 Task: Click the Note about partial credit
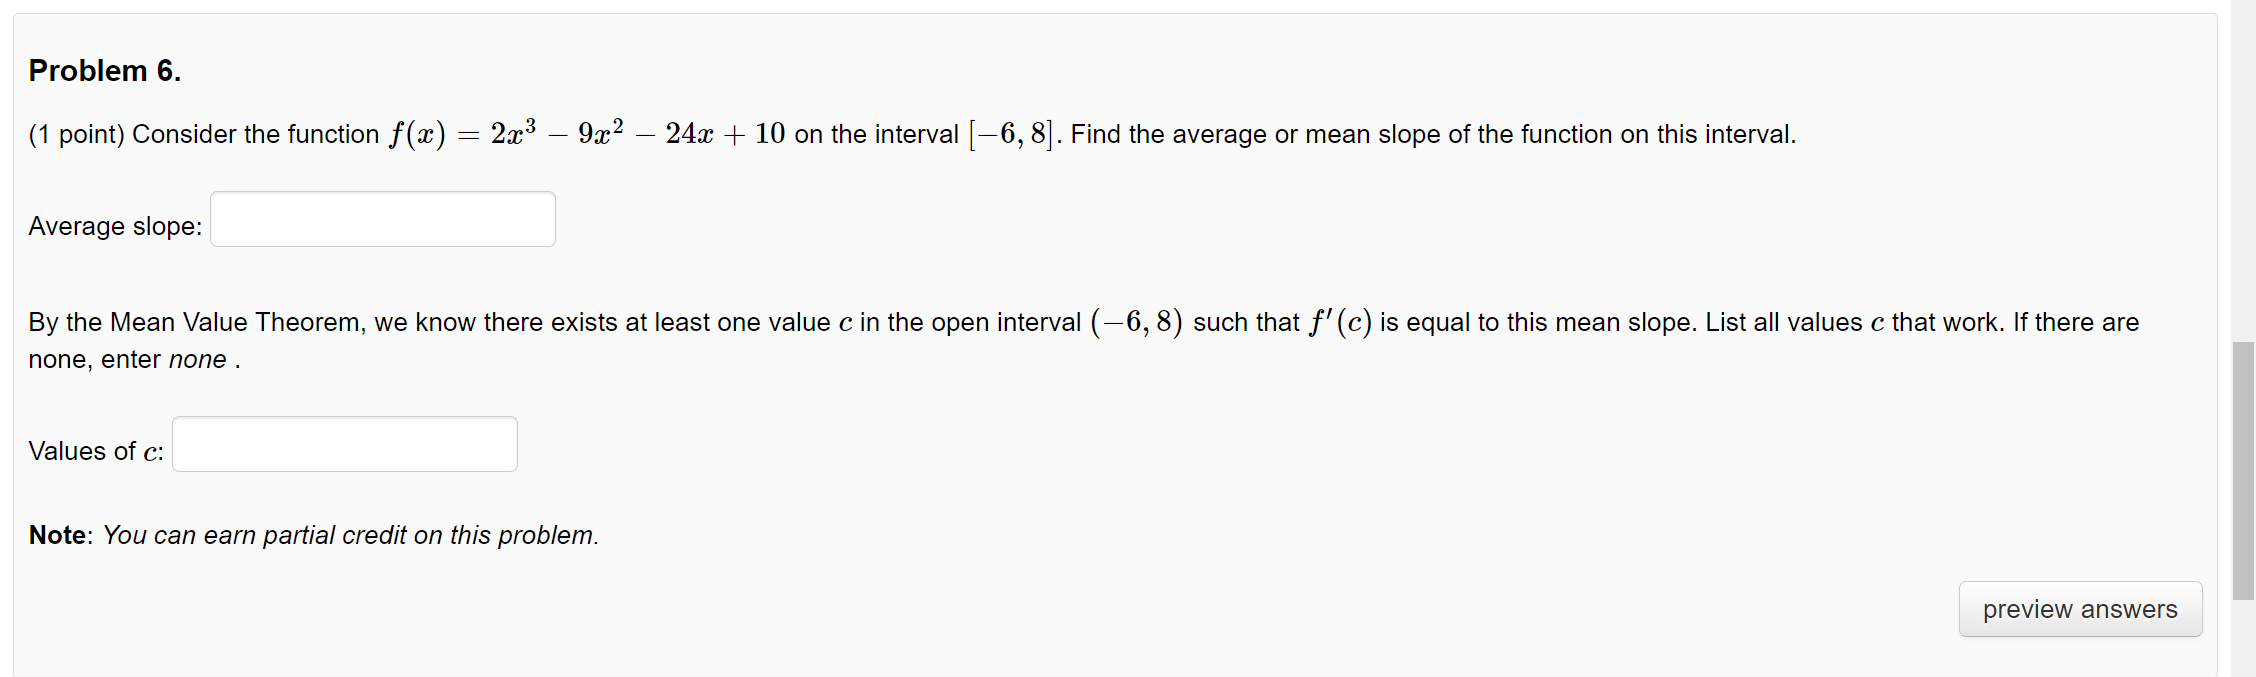pos(313,535)
